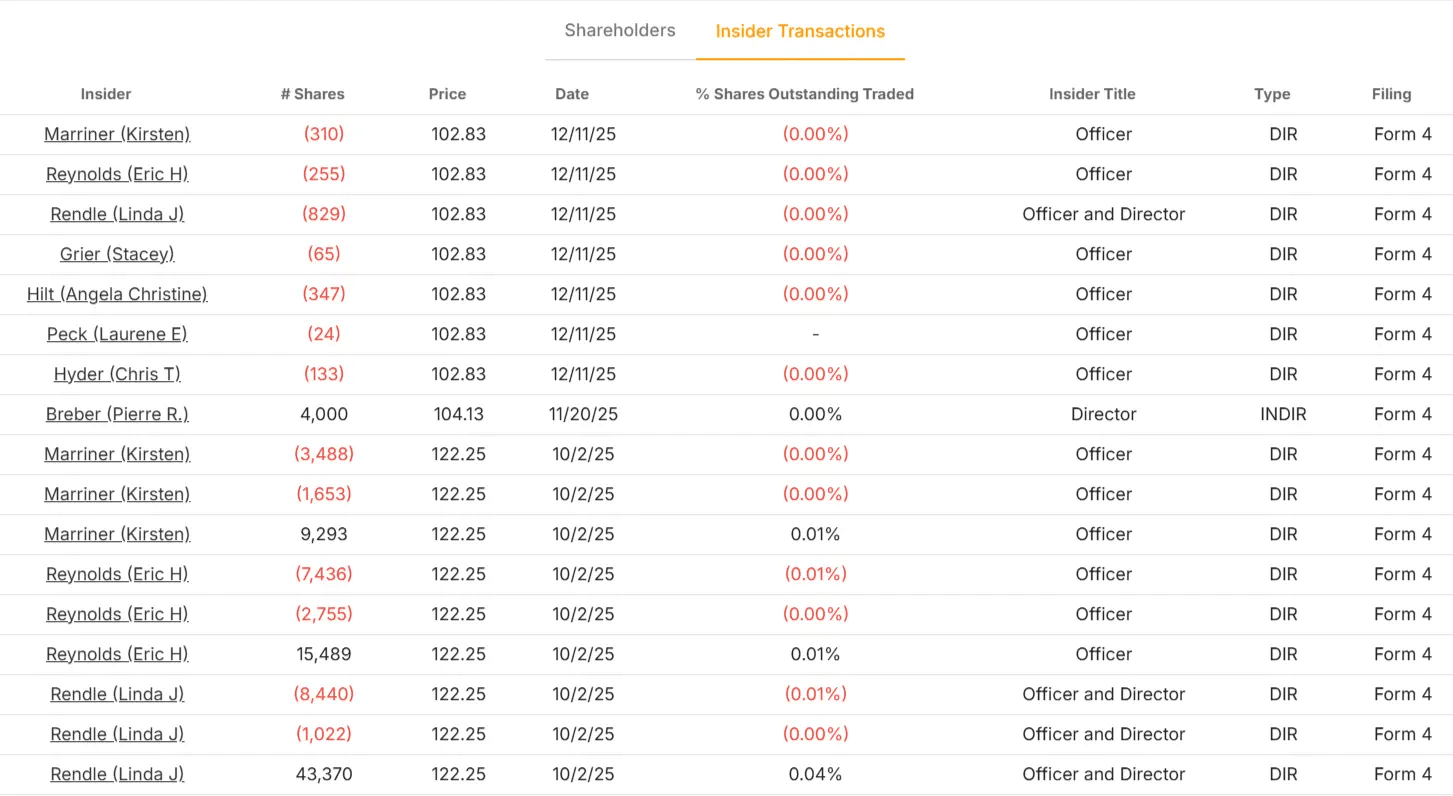
Task: Open Marriner (Kirsten) link in 9,293-share row
Action: coord(117,534)
